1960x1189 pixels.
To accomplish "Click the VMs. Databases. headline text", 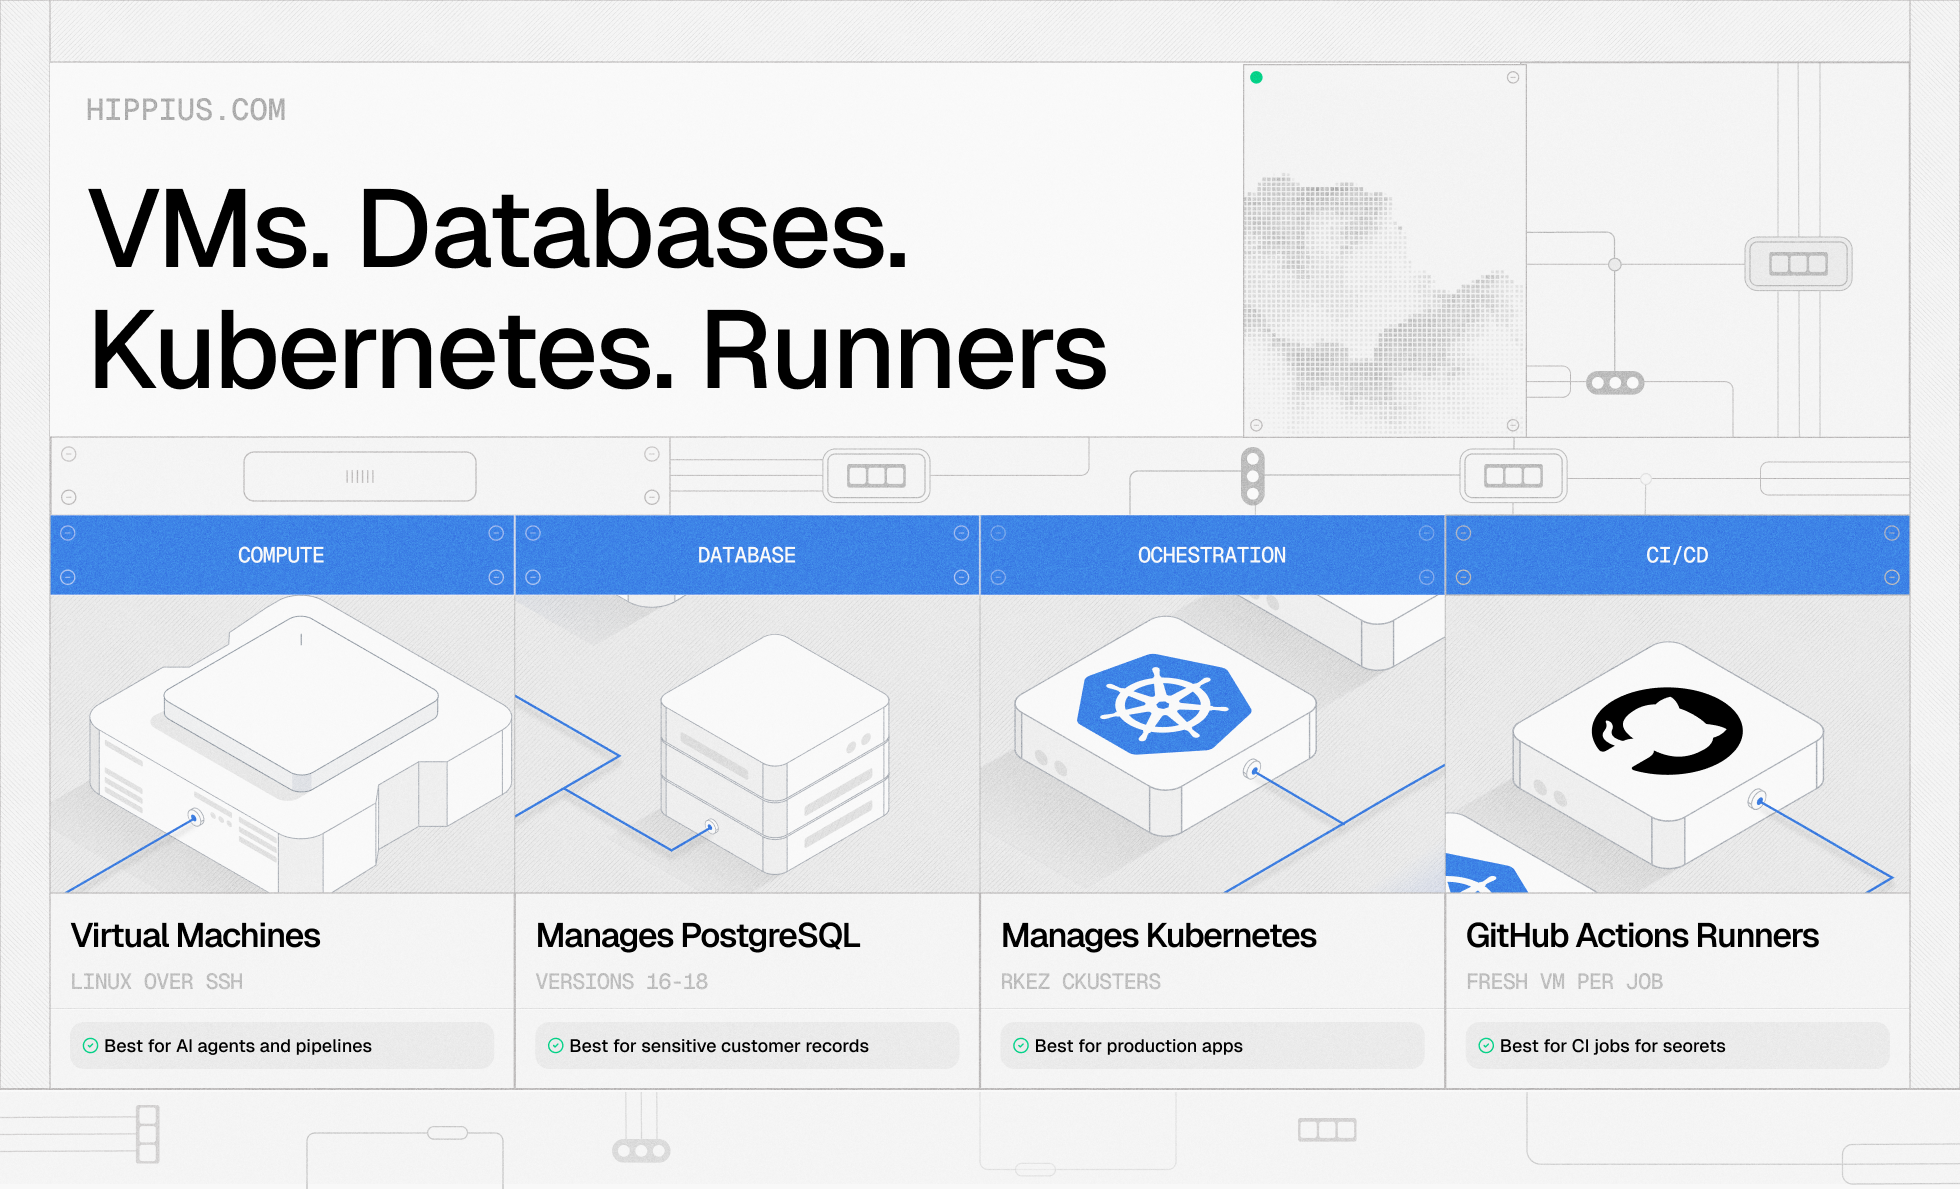I will [498, 230].
